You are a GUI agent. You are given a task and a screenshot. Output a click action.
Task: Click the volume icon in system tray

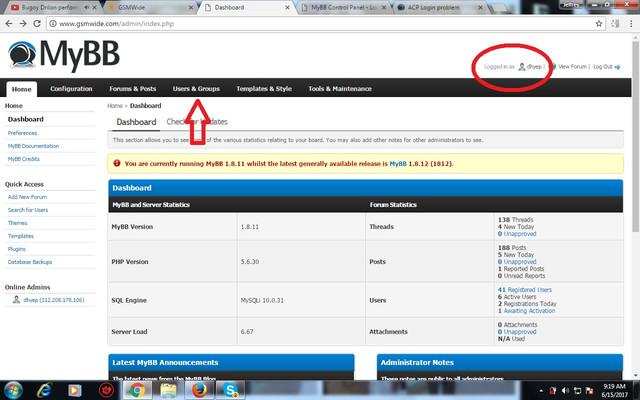point(565,391)
